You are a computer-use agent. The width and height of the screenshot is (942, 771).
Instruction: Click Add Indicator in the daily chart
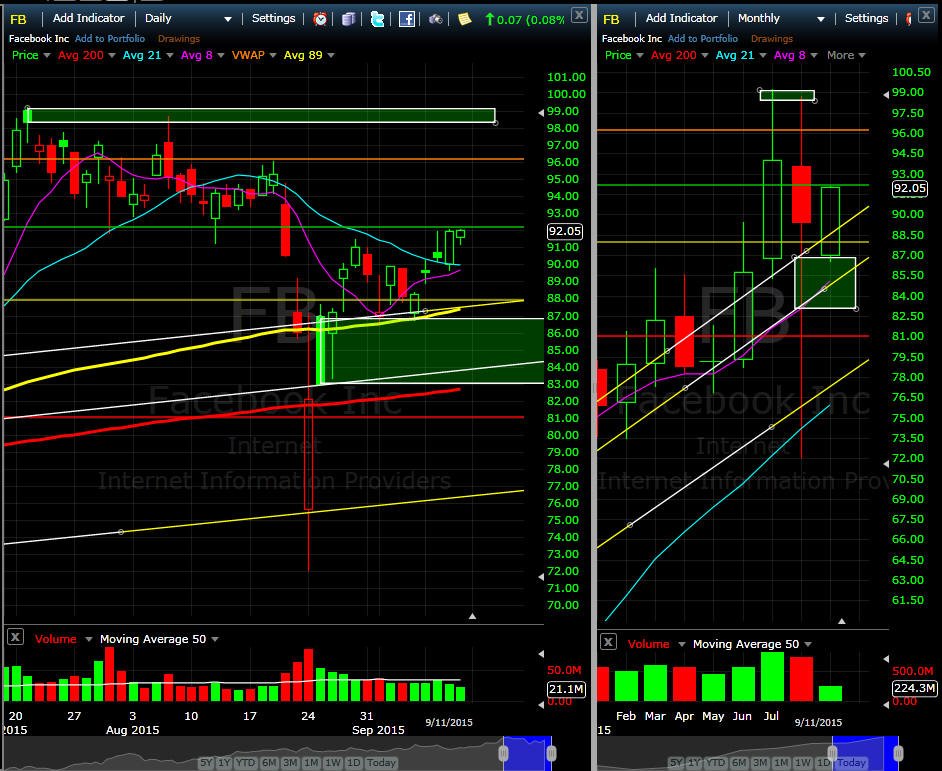(88, 18)
